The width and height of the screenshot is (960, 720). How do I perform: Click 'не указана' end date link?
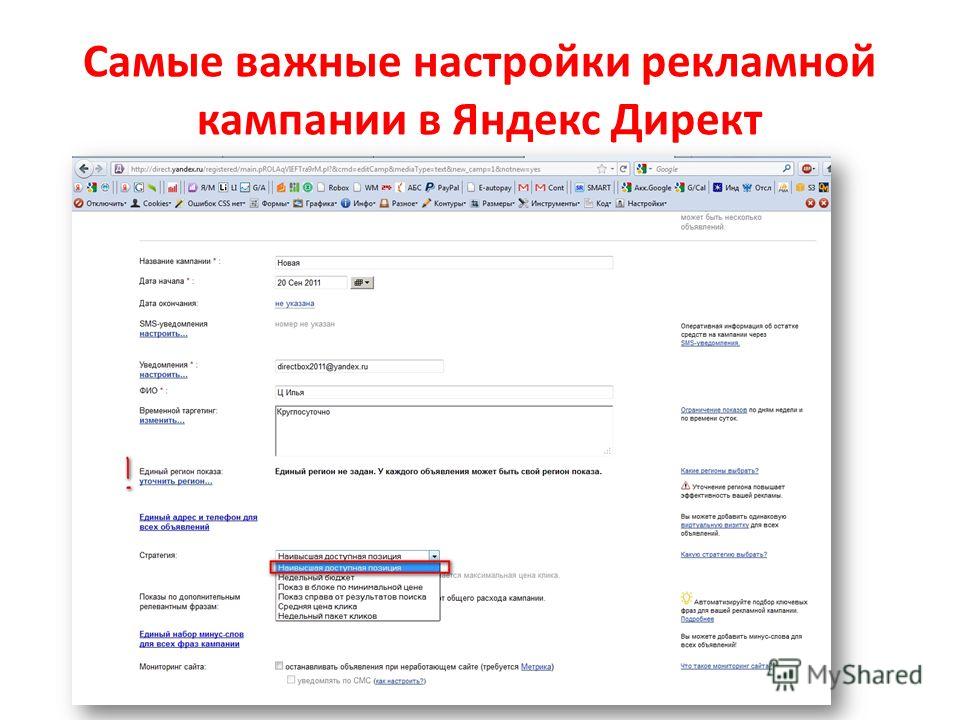point(294,303)
